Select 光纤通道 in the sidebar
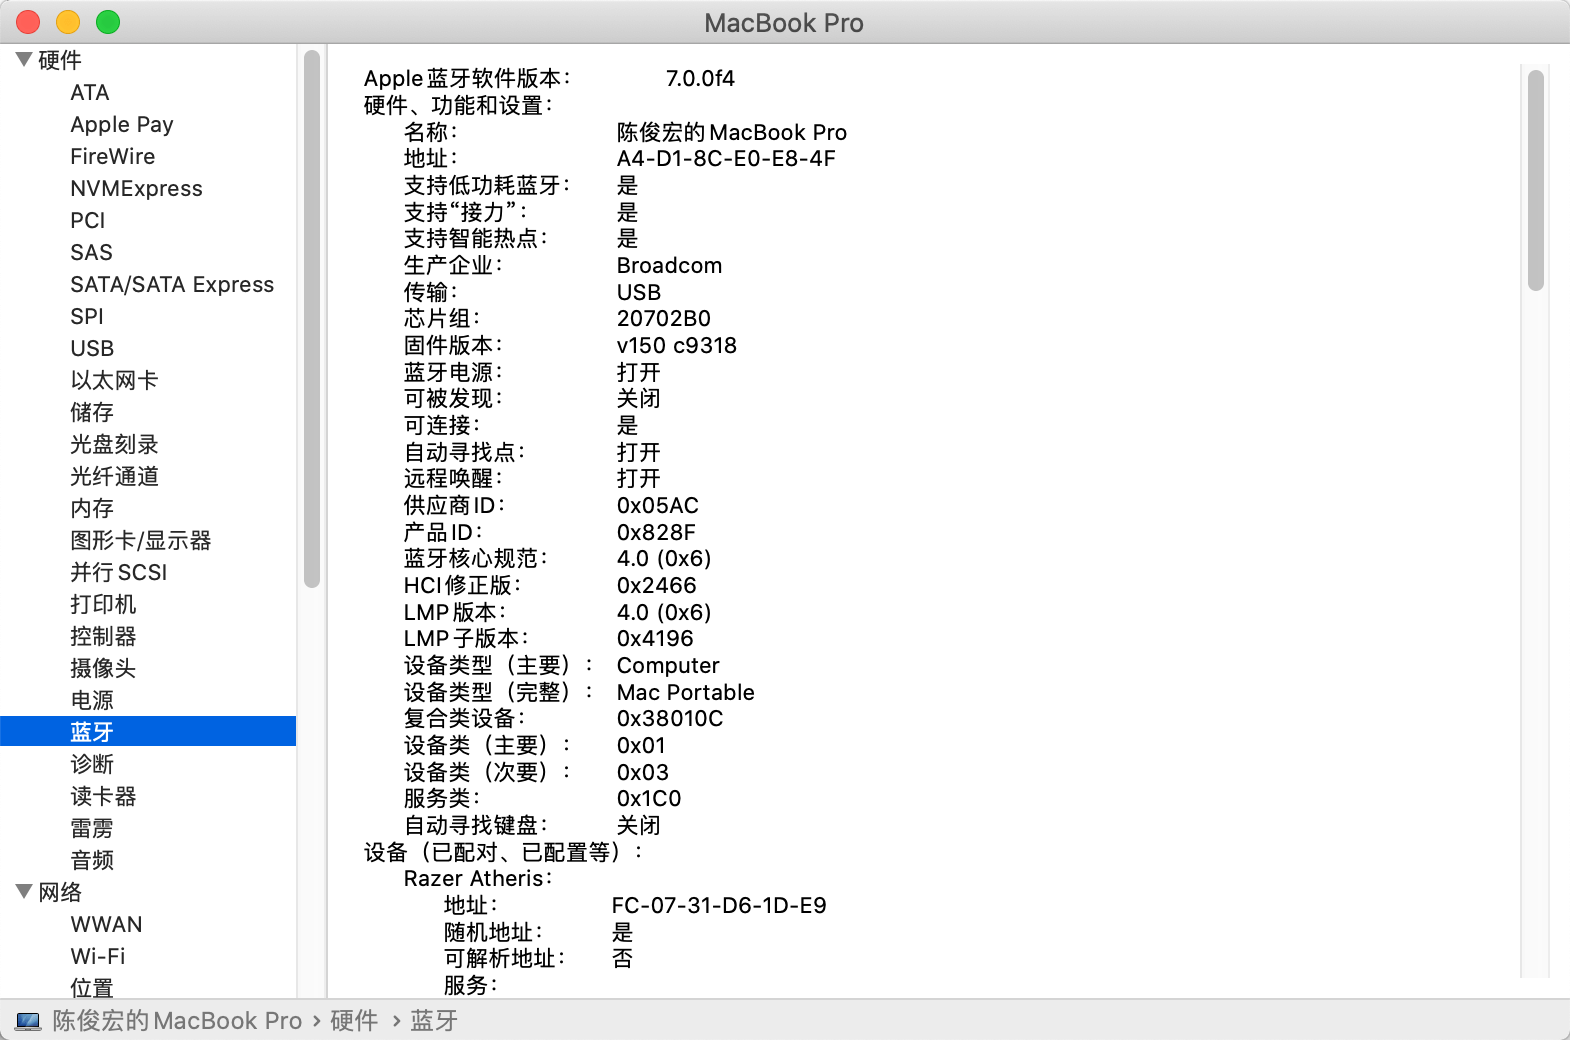 [114, 477]
